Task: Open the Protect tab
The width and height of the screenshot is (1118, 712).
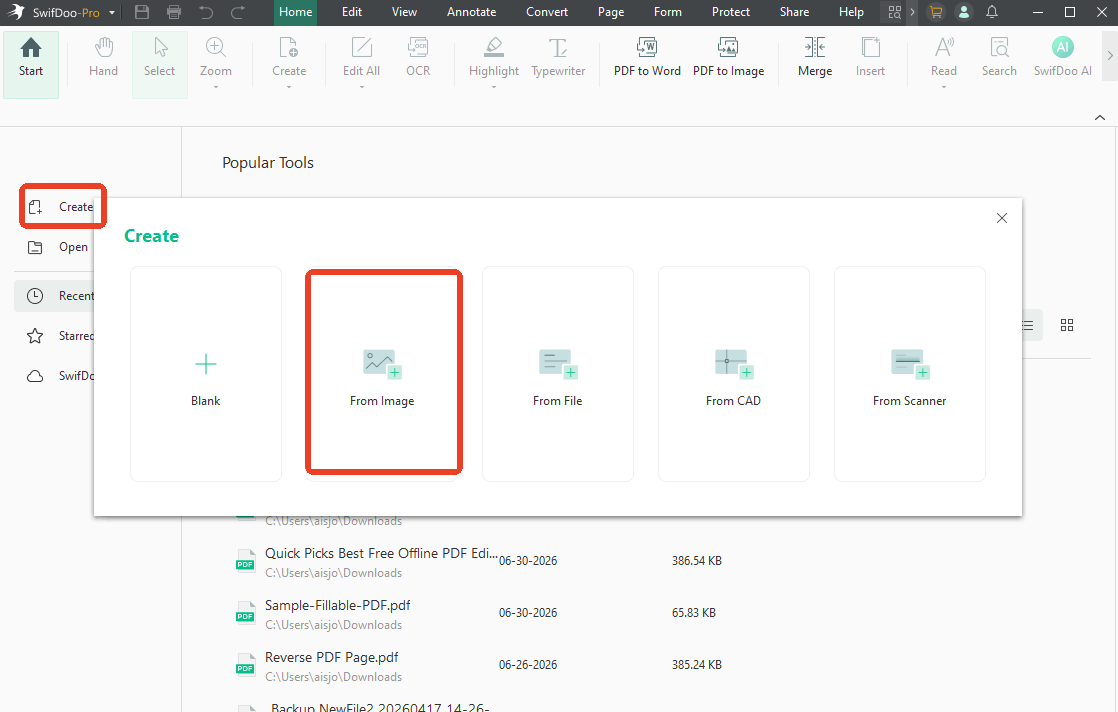Action: tap(731, 12)
